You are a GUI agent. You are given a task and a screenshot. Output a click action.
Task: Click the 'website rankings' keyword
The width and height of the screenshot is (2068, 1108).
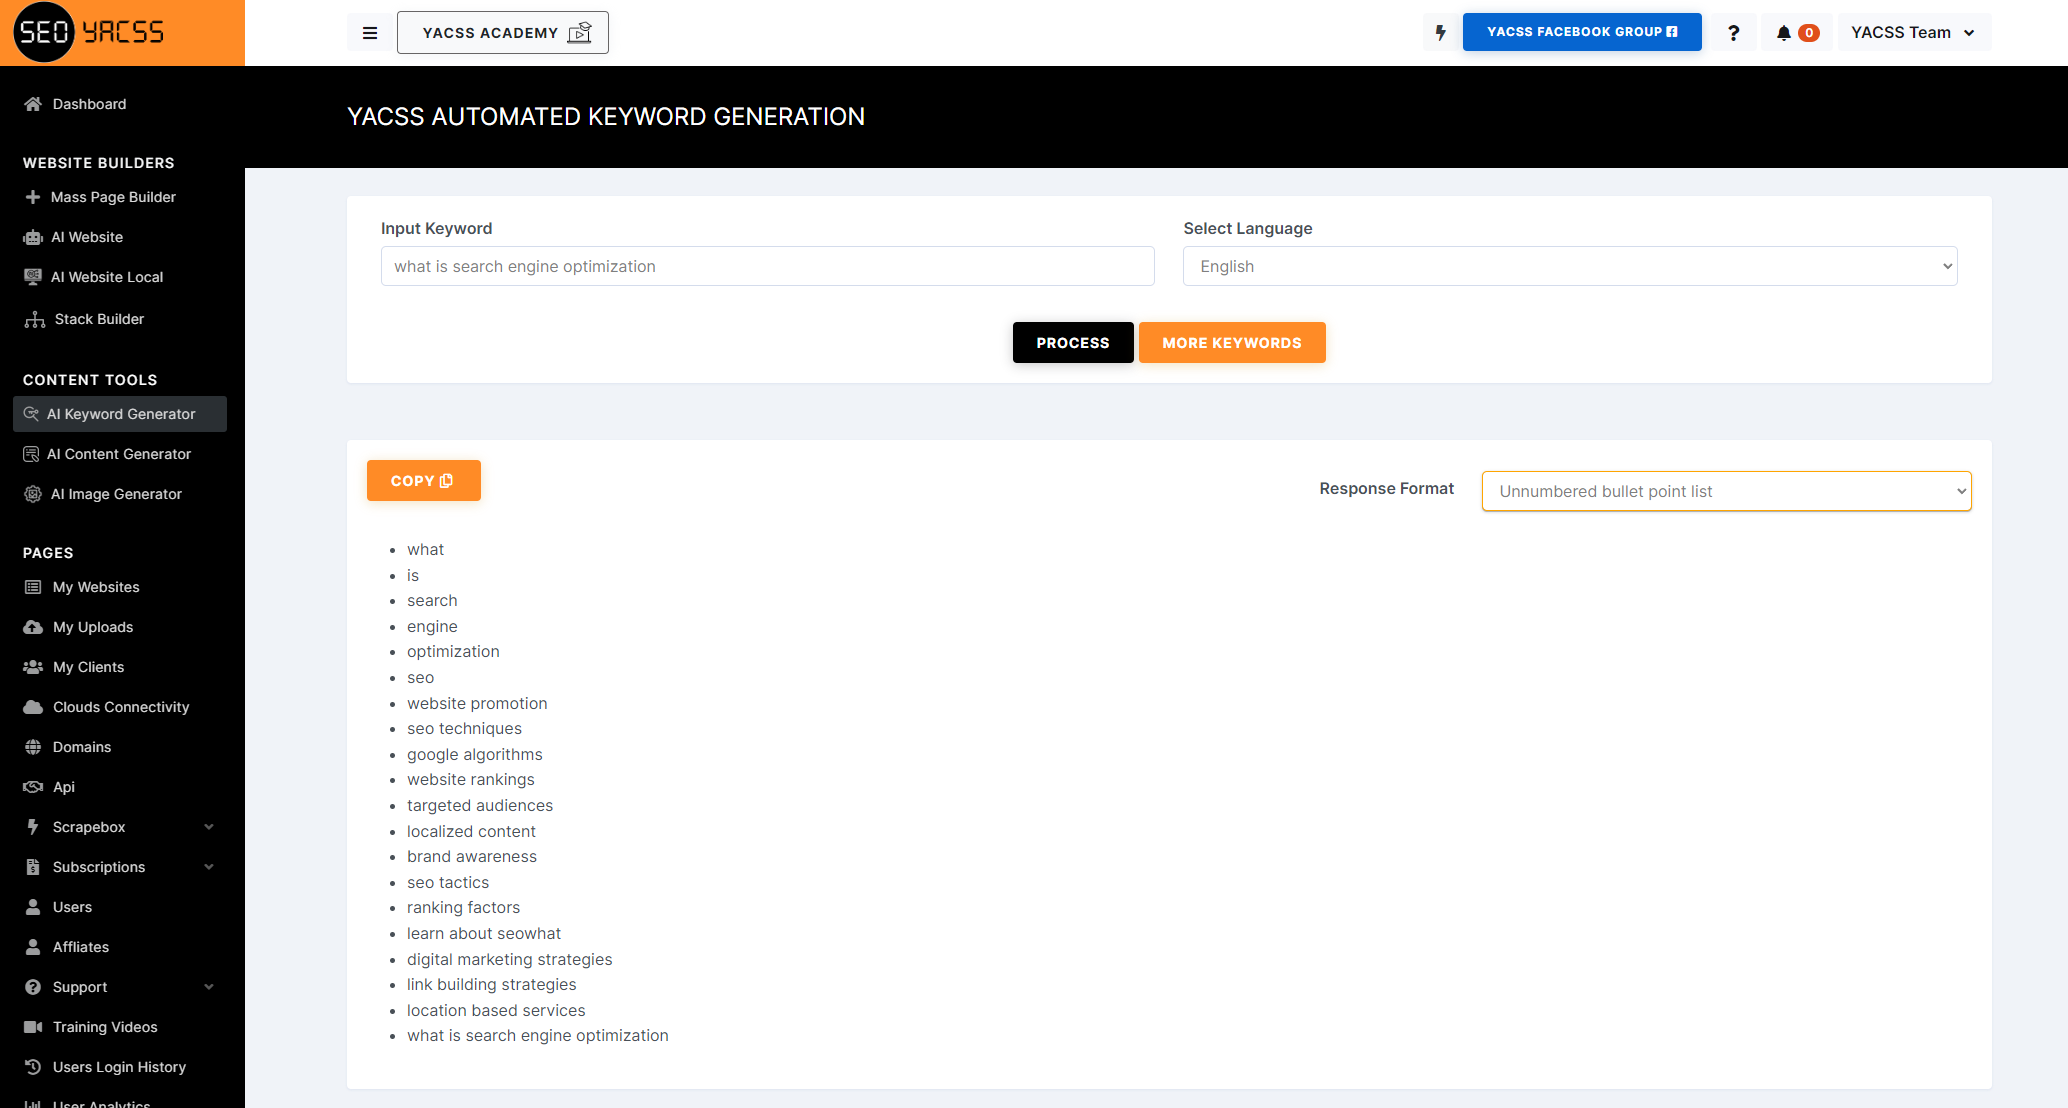[x=471, y=779]
